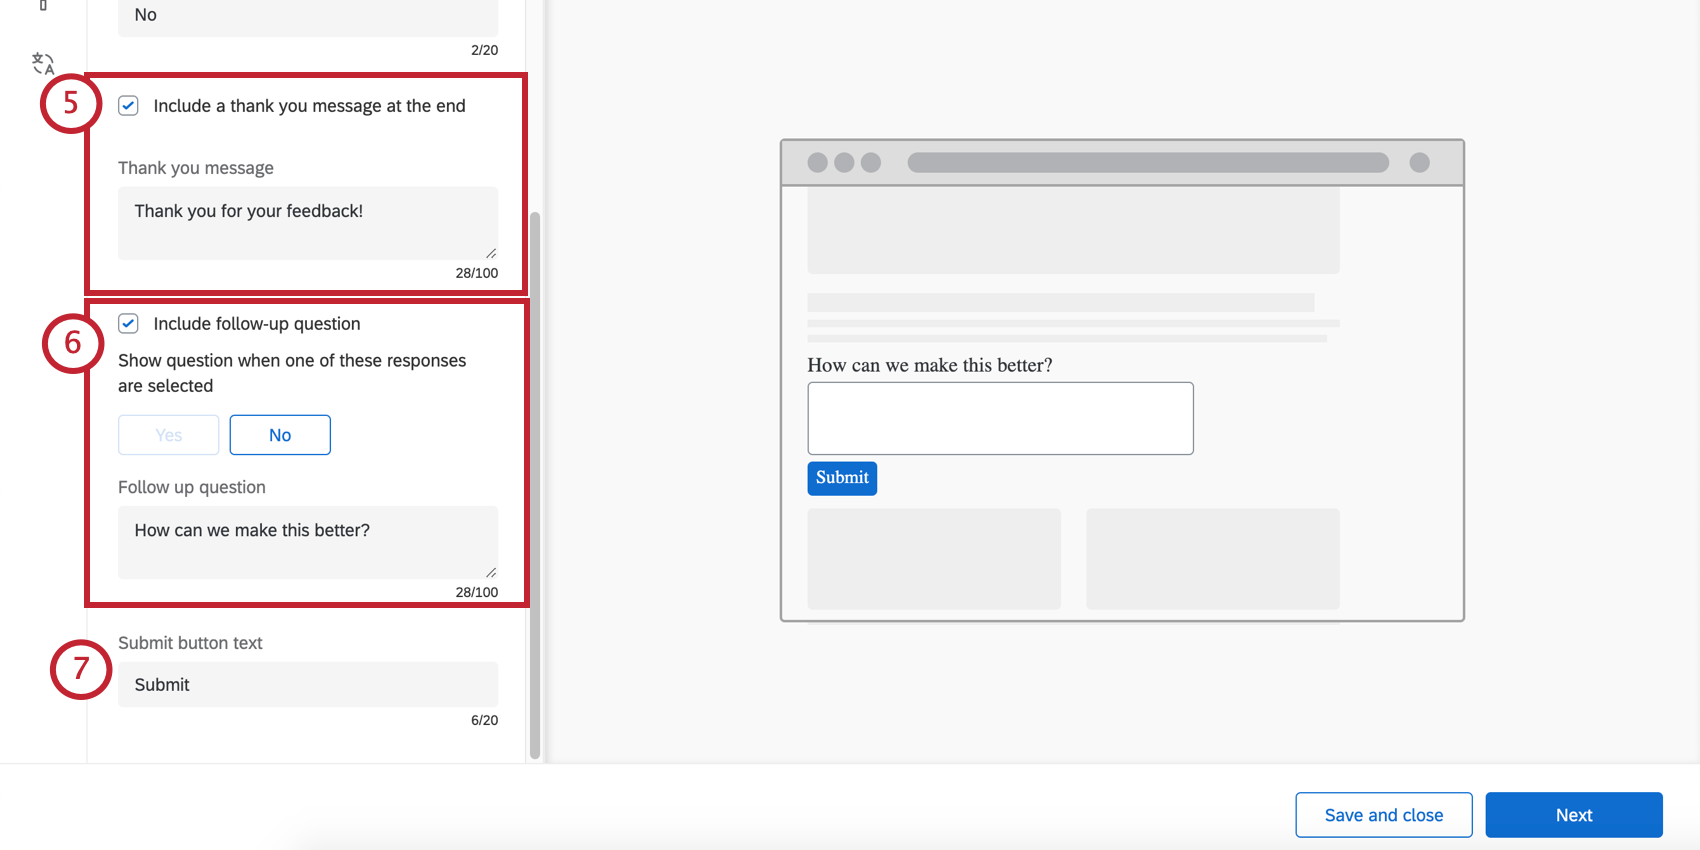Click the No text field at top
This screenshot has height=850, width=1700.
(x=308, y=16)
